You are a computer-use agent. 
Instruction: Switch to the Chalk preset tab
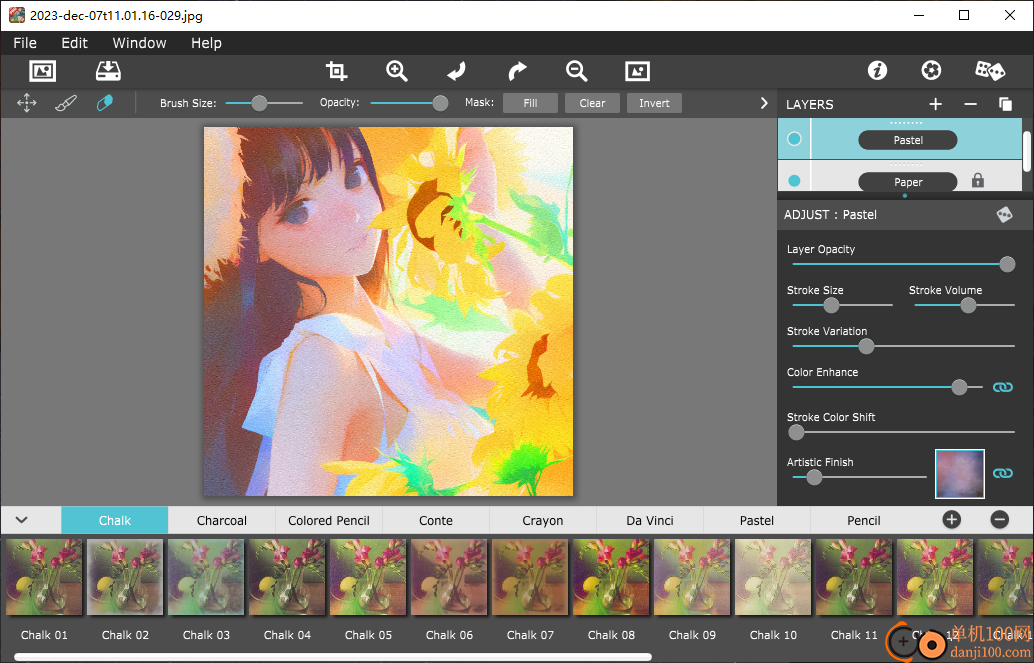(115, 520)
